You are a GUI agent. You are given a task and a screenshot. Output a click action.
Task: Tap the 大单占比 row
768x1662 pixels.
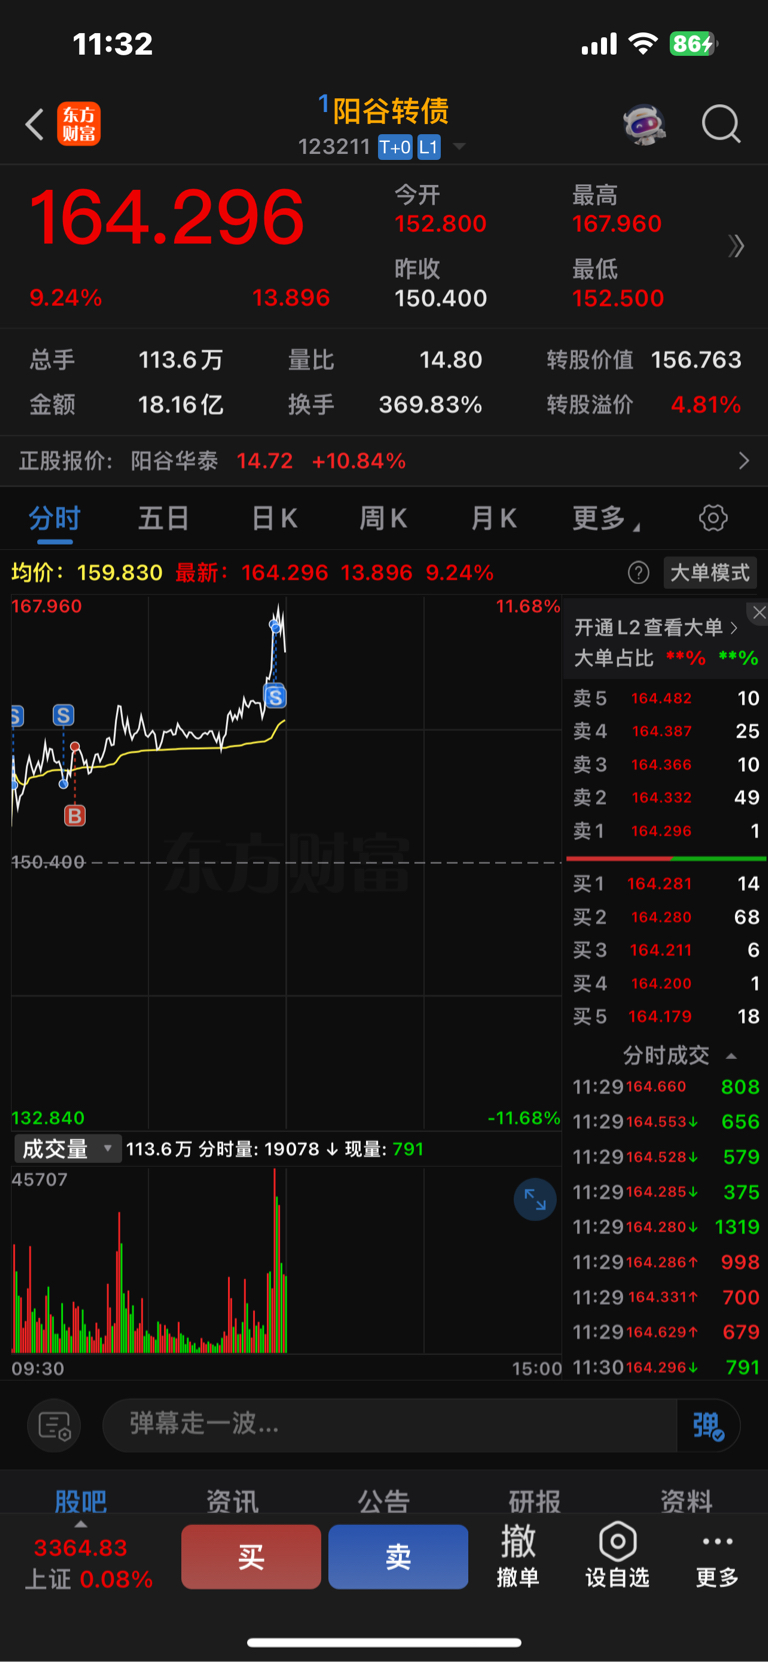coord(666,658)
